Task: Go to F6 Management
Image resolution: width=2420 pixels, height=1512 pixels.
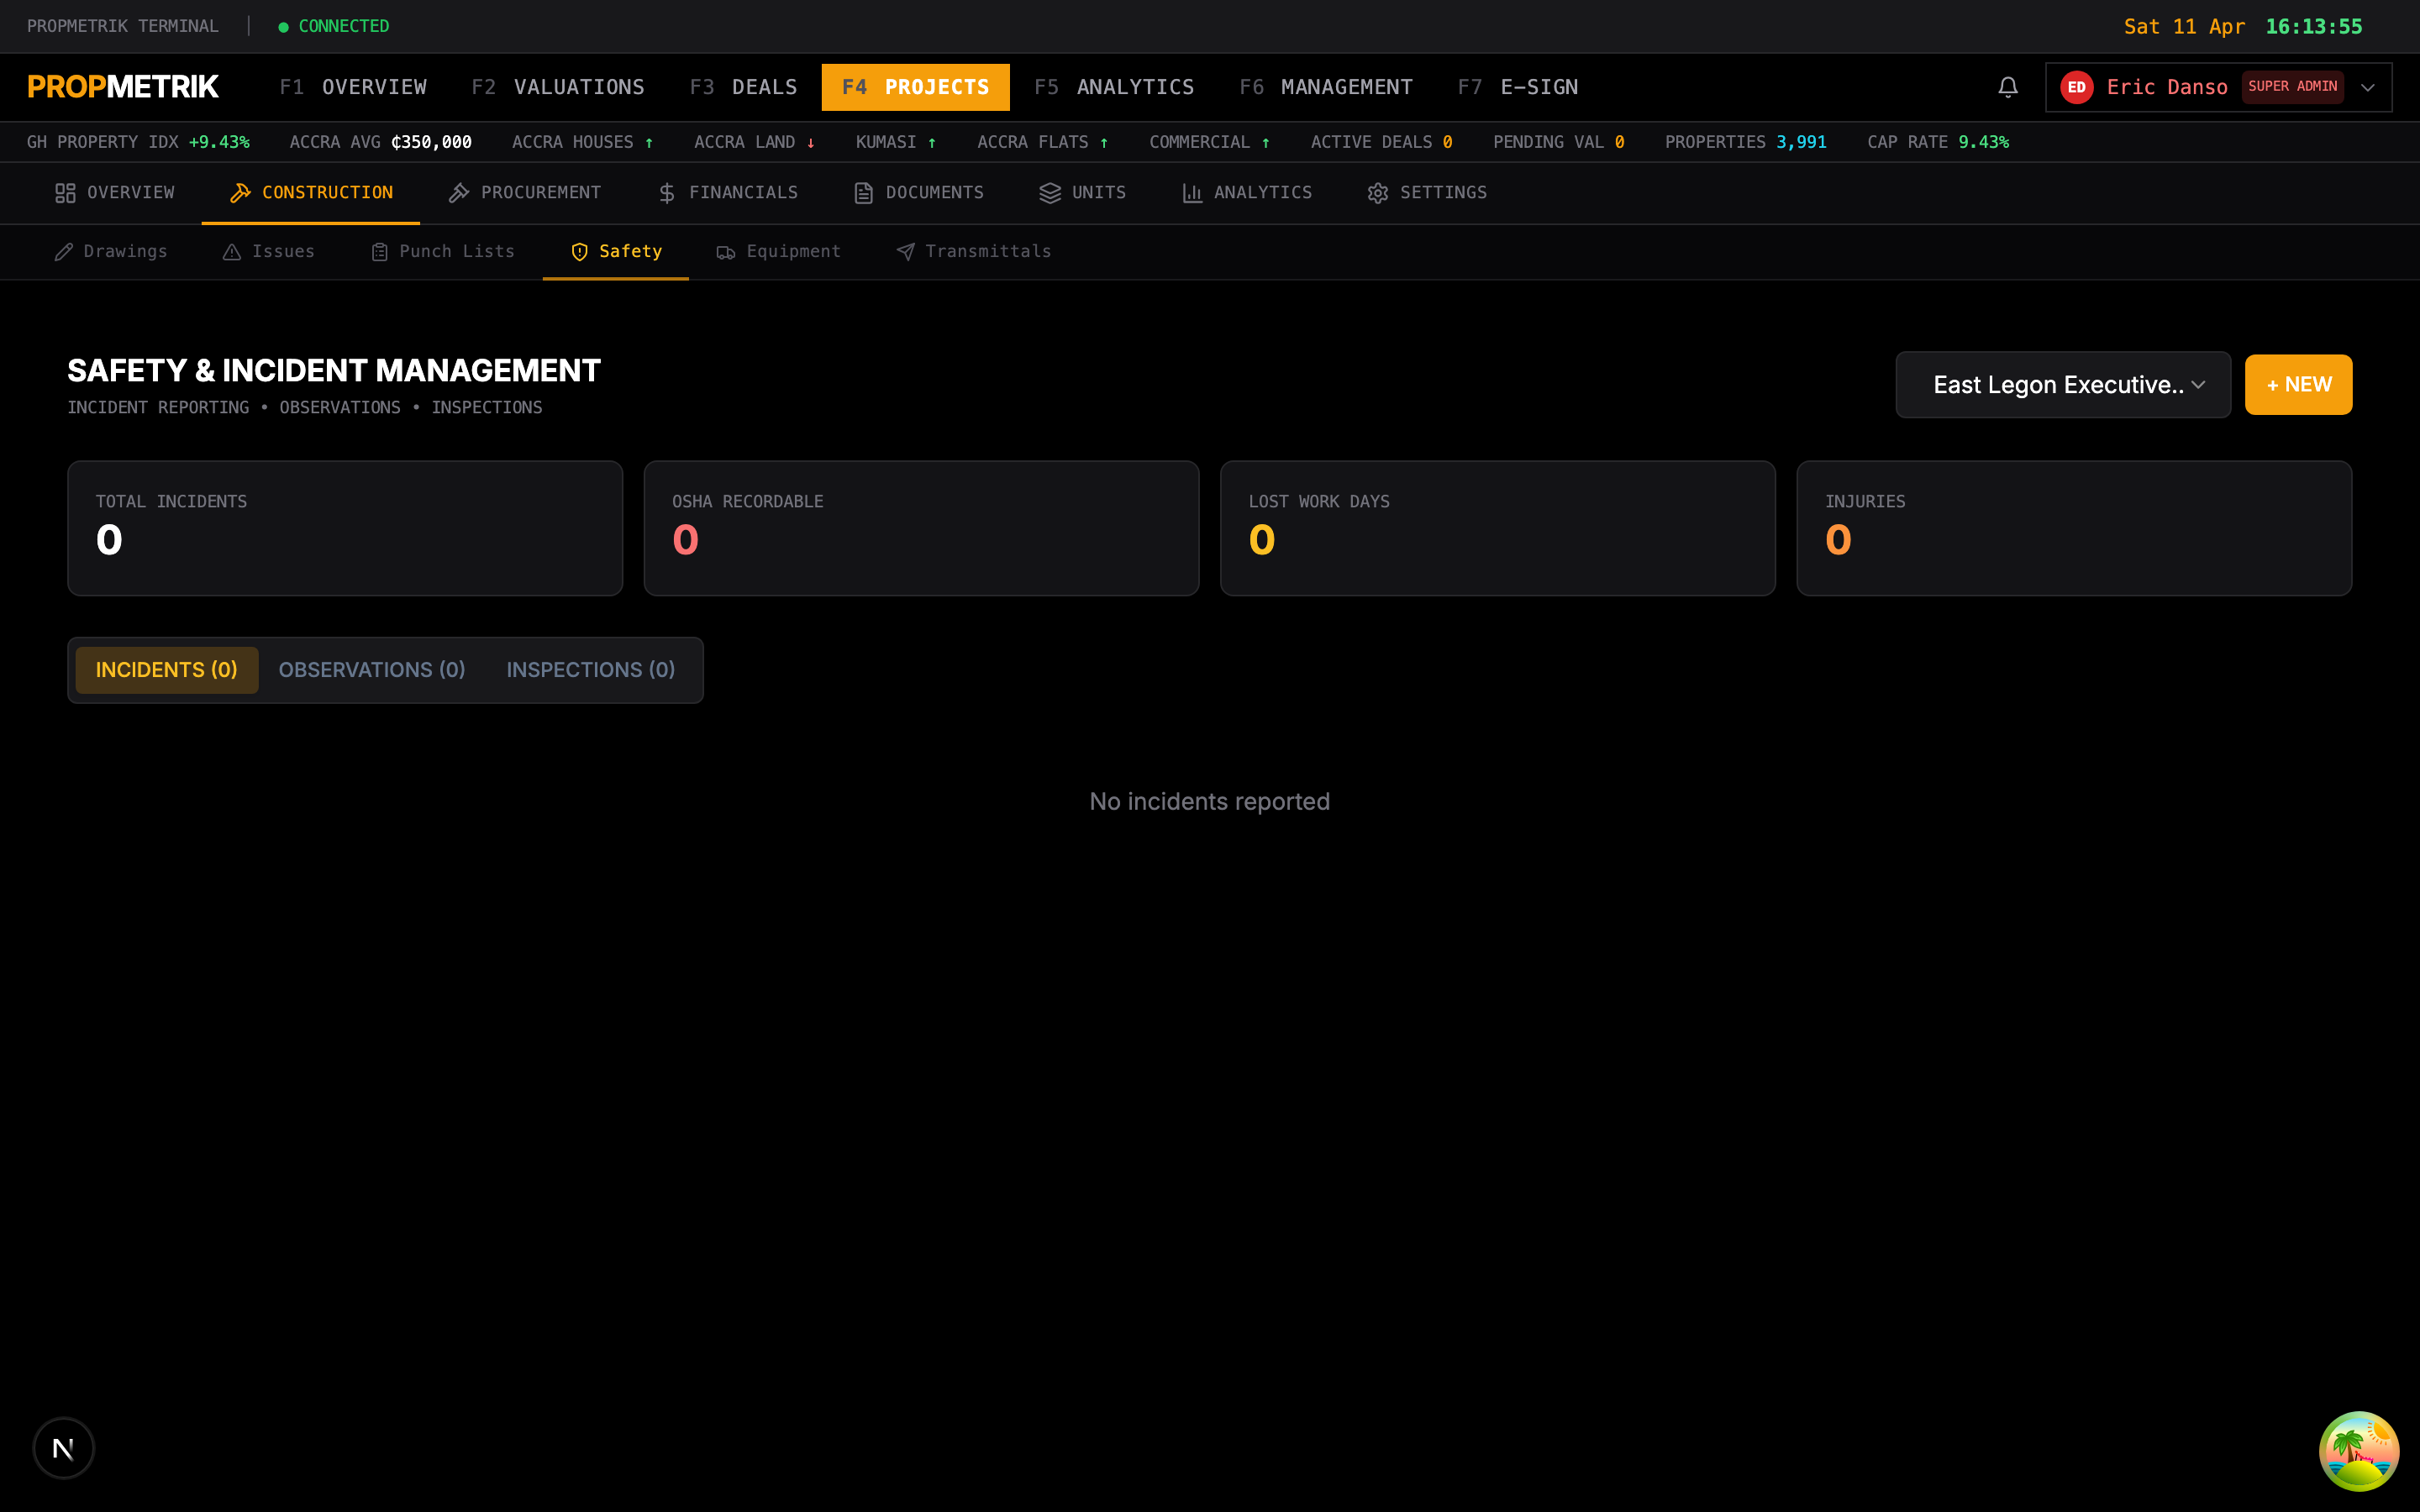Action: pyautogui.click(x=1326, y=87)
